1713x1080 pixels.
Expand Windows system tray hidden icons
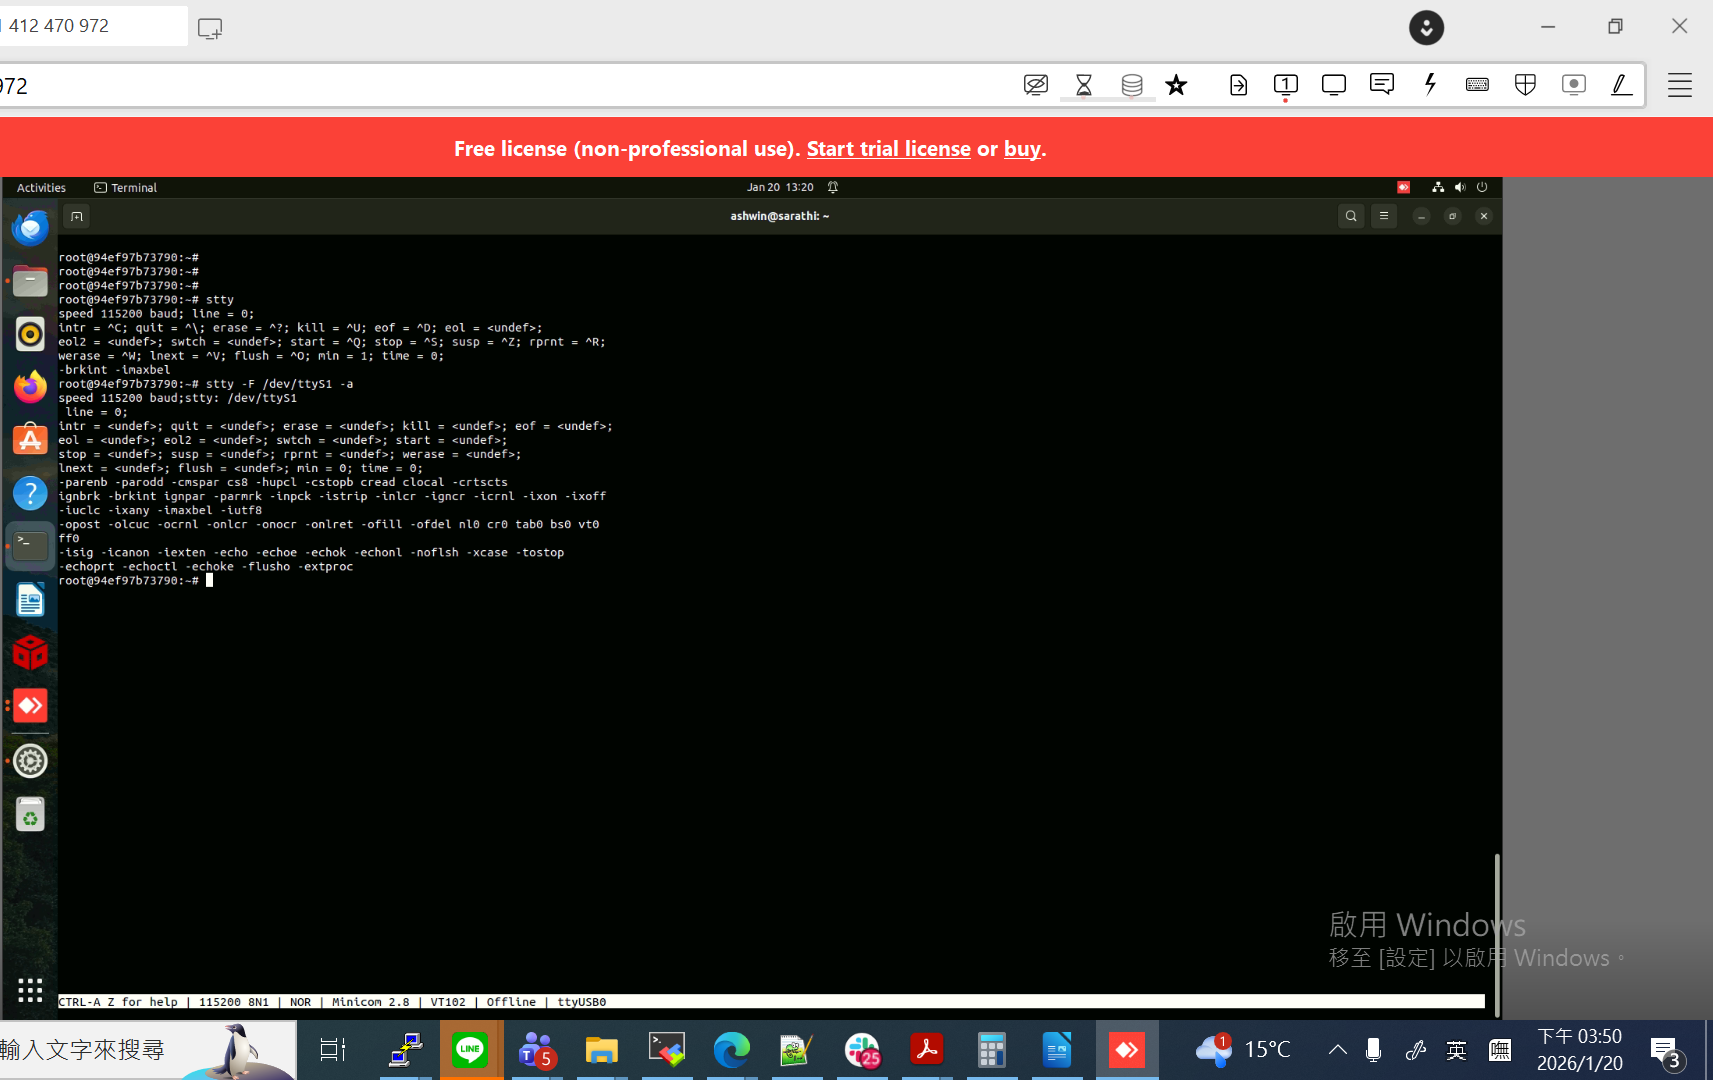1337,1049
